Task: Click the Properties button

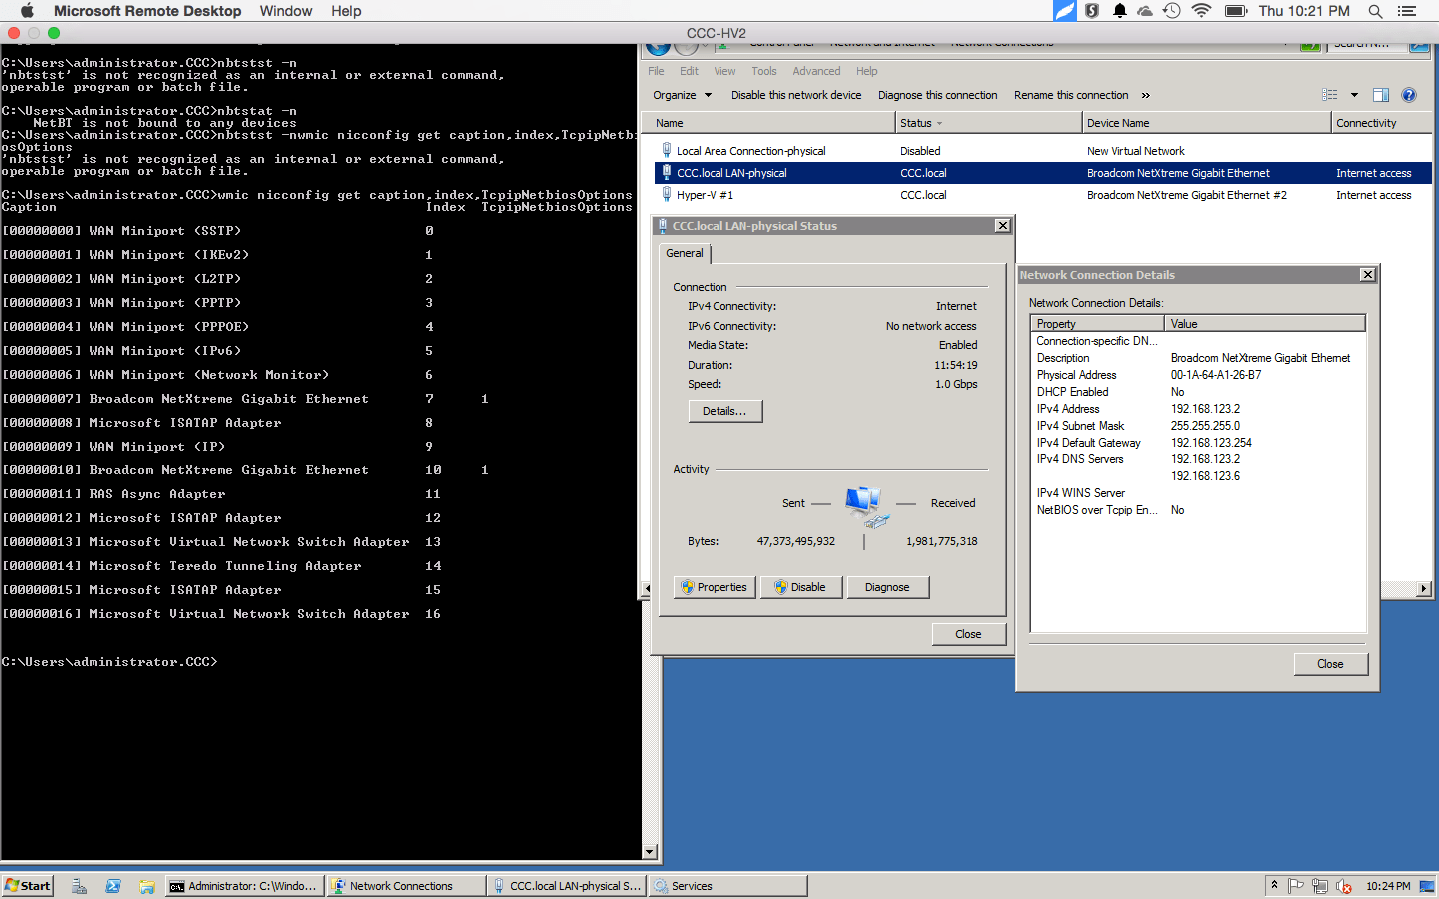Action: click(x=715, y=587)
